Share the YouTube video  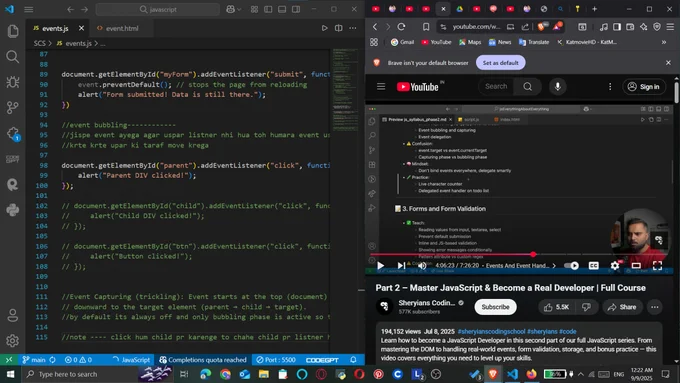(x=622, y=307)
